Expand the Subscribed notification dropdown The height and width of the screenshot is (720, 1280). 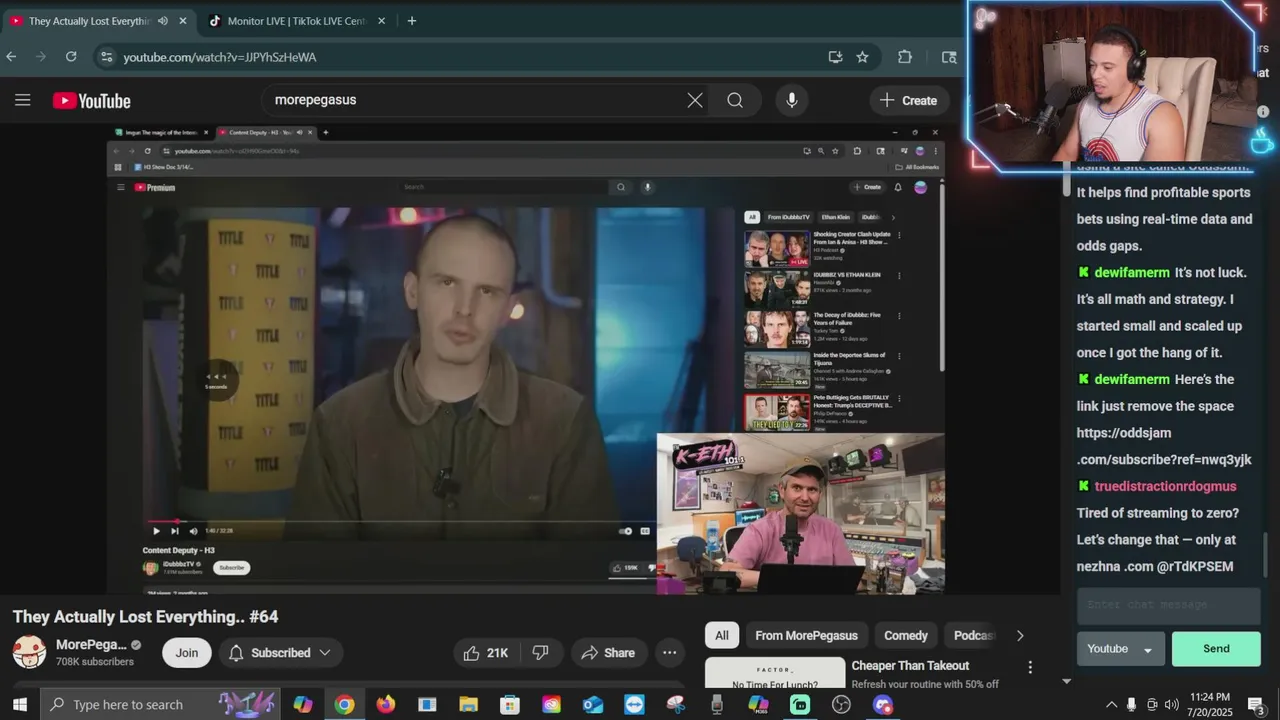pyautogui.click(x=281, y=653)
